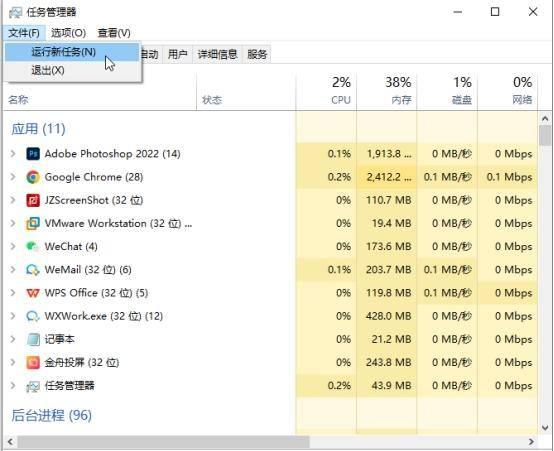
Task: Click Photoshop memory value 1,913.8
Action: coord(389,154)
